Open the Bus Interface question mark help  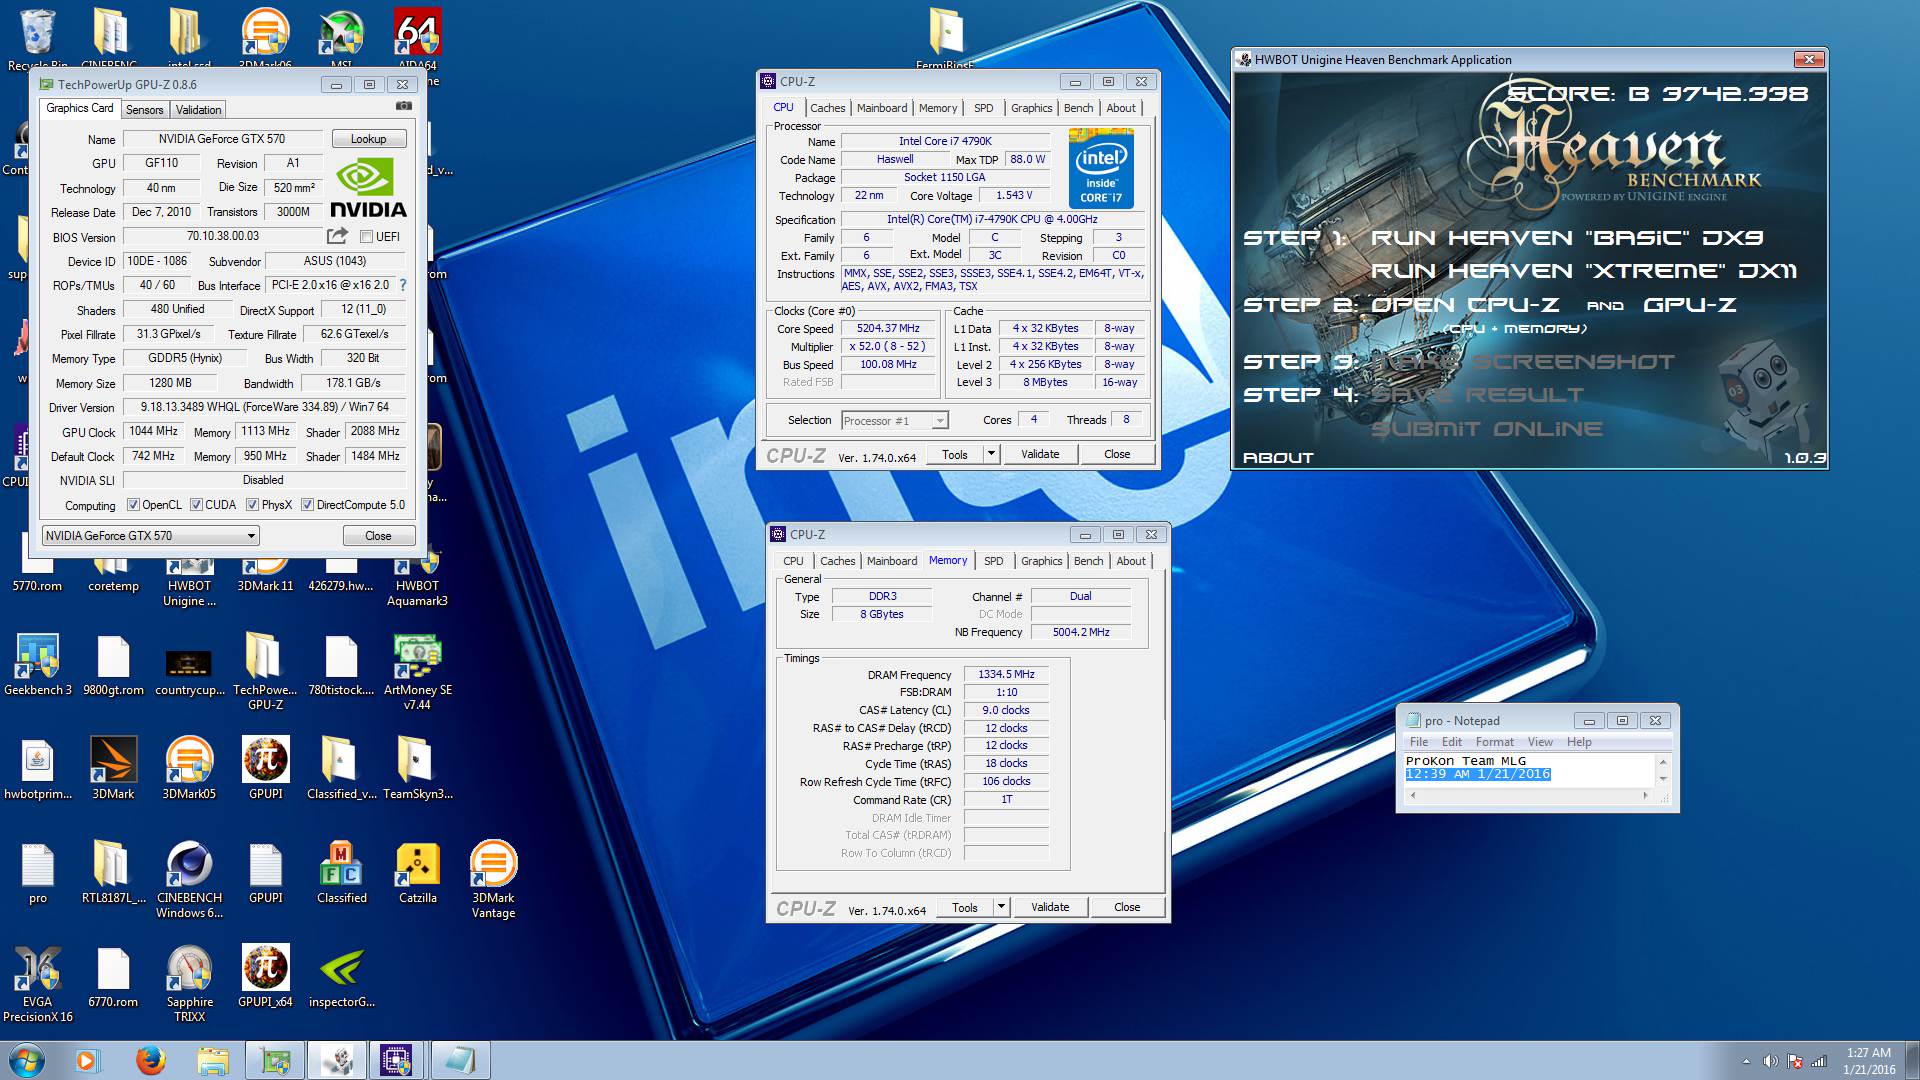pos(403,285)
